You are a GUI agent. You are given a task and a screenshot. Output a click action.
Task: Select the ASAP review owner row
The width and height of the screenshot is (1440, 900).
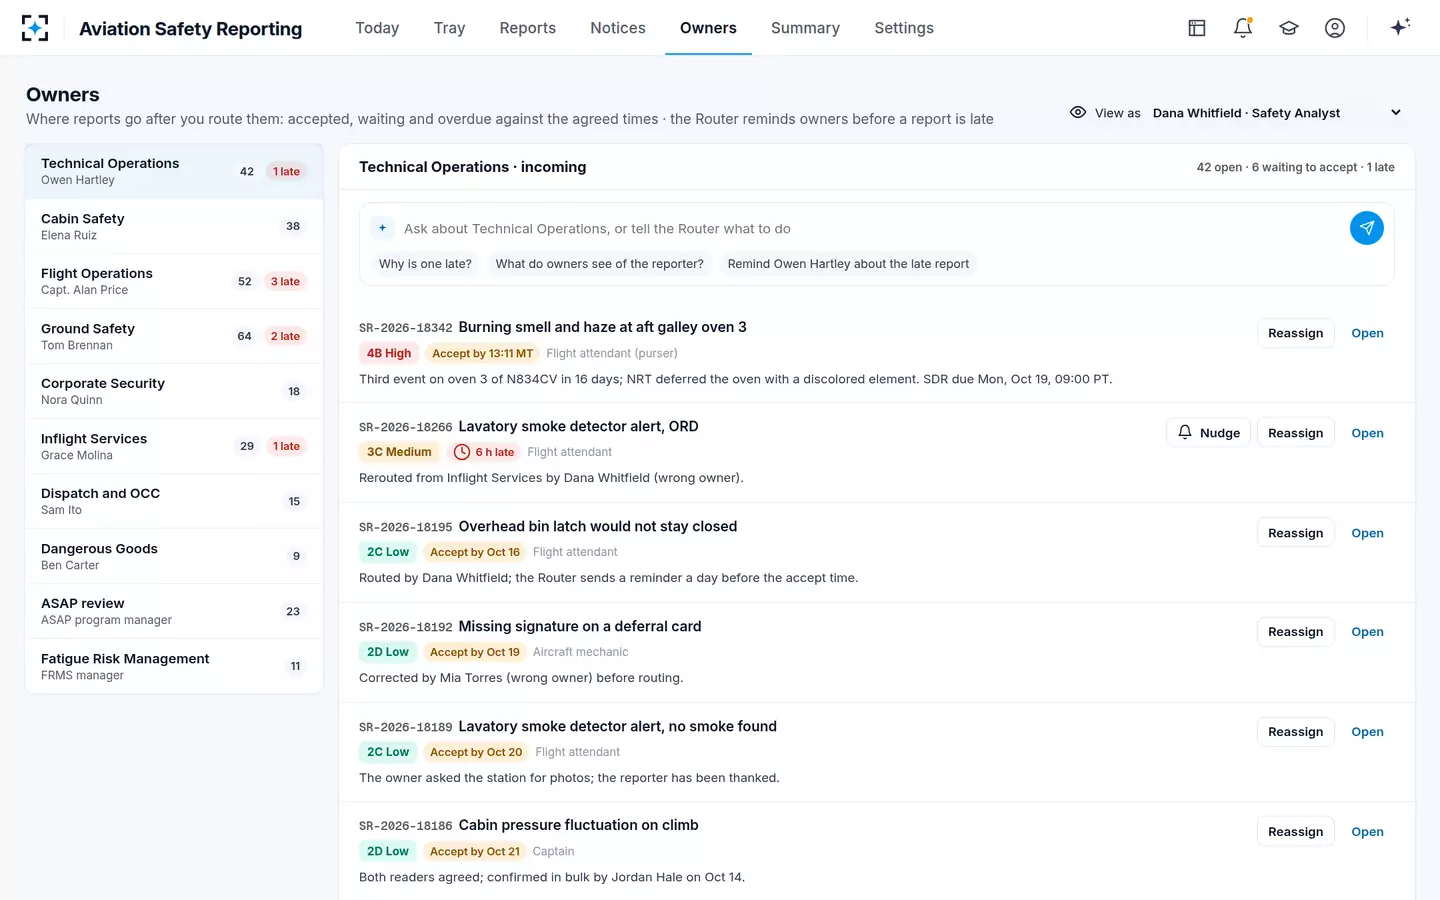(x=174, y=611)
